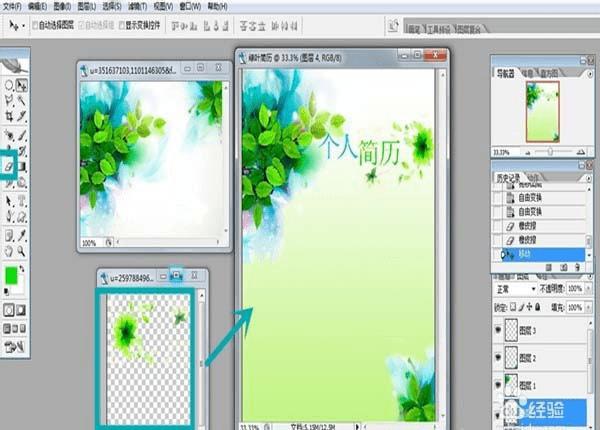This screenshot has height=430, width=600.
Task: Open the Move tool preset picker dropdown
Action: [x=24, y=26]
